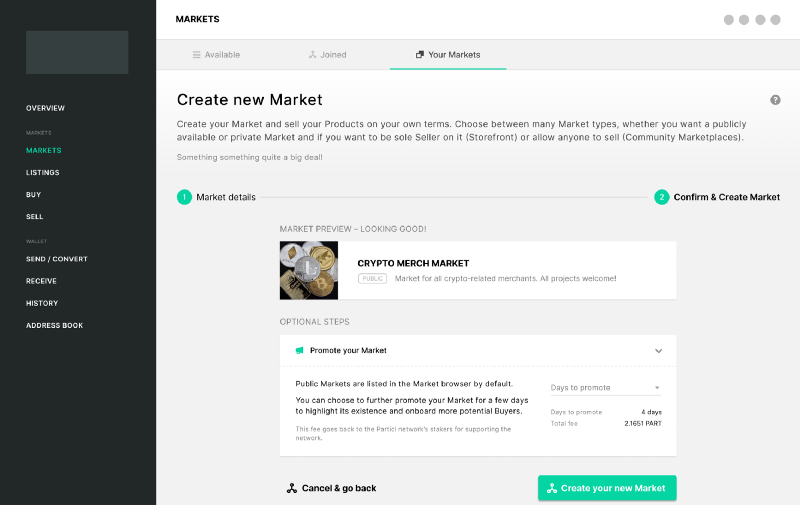The width and height of the screenshot is (800, 505).
Task: Click the Crypto Merch Market coin thumbnail
Action: click(x=309, y=270)
